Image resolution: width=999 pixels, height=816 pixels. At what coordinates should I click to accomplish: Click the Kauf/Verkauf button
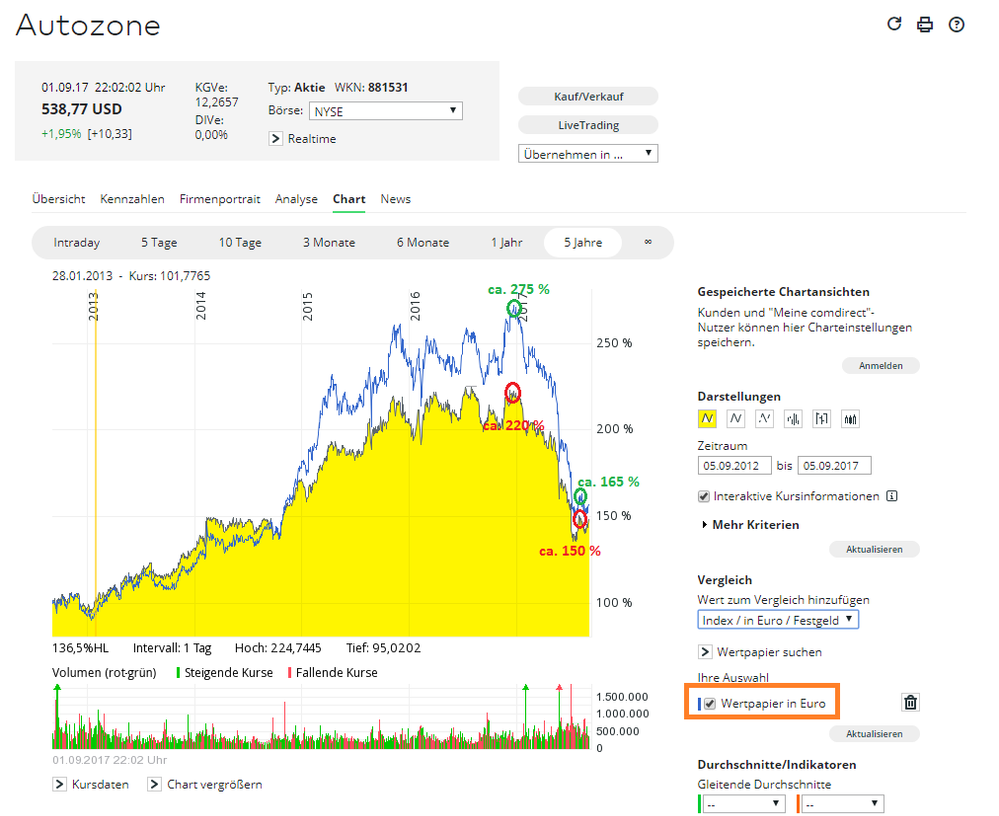pos(587,96)
